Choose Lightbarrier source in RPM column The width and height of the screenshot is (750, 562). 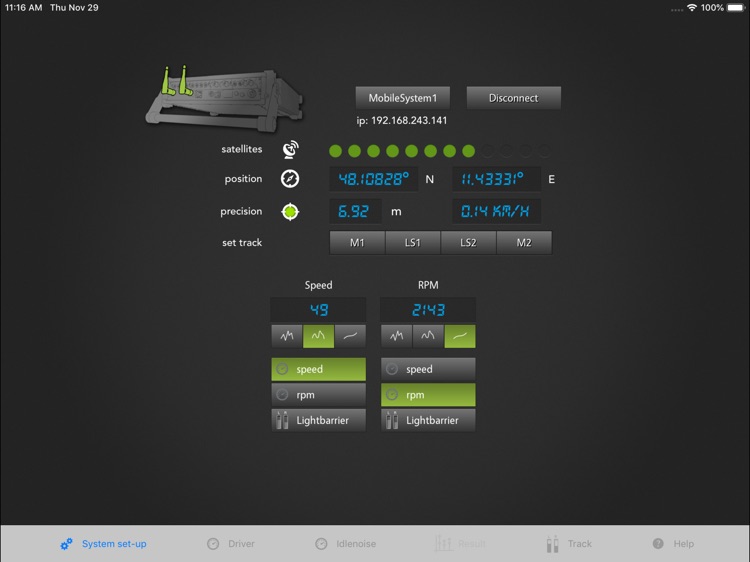tap(428, 420)
